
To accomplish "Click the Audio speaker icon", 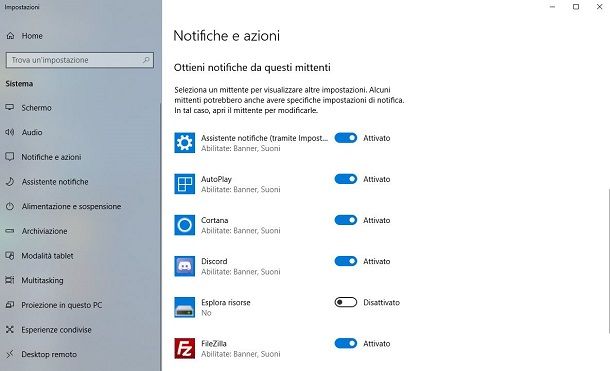I will 10,132.
